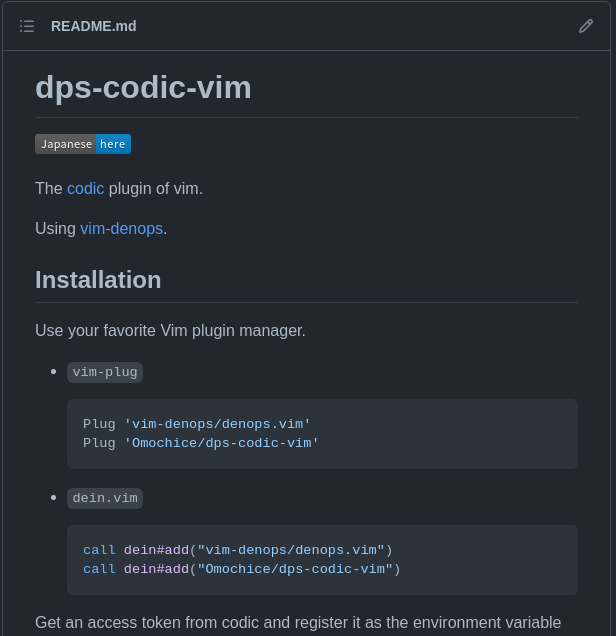The image size is (616, 636).
Task: Click the 'Use your favorite Vim plugin manager' text
Action: point(170,331)
